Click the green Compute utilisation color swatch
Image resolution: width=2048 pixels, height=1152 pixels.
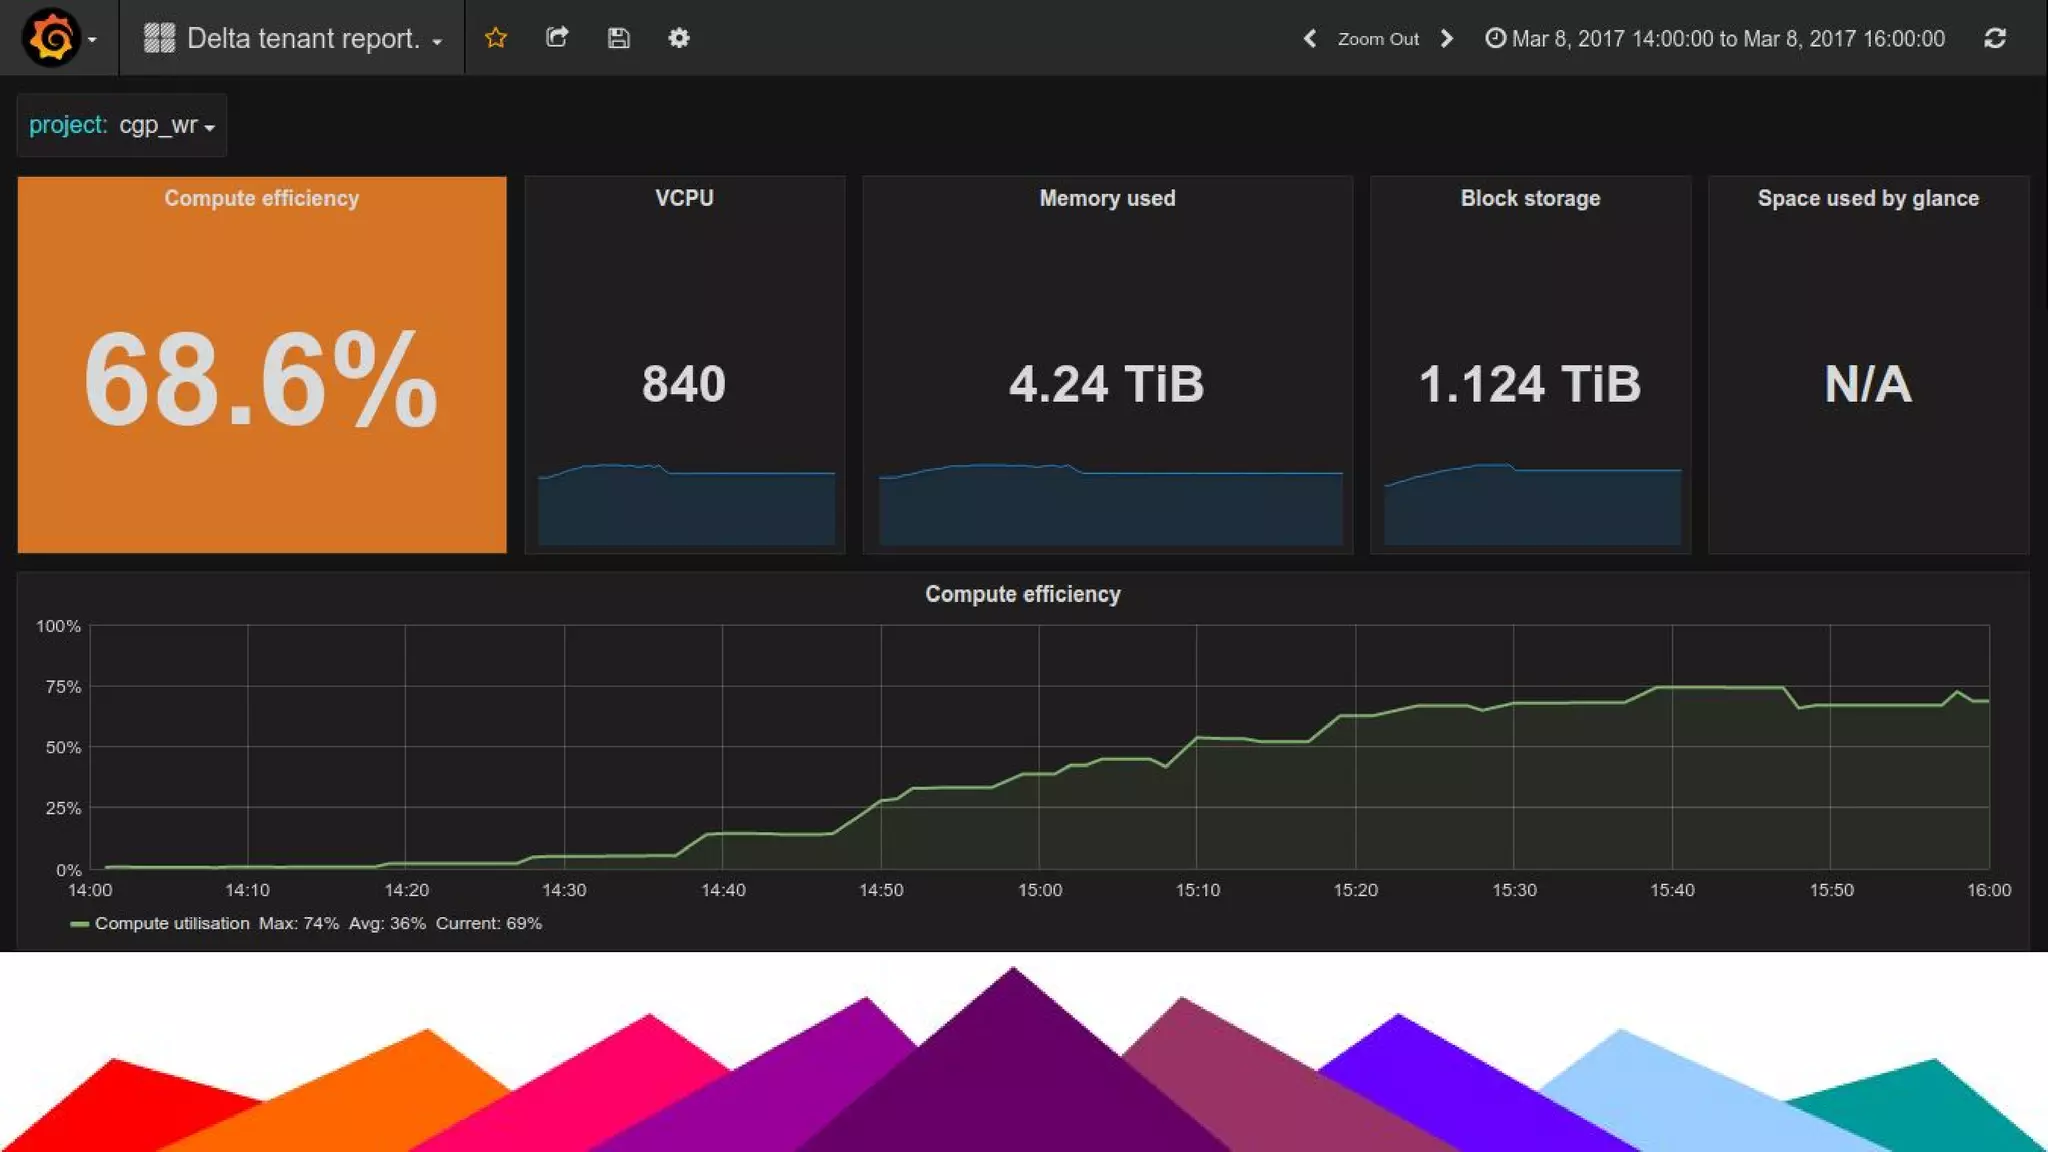[79, 924]
